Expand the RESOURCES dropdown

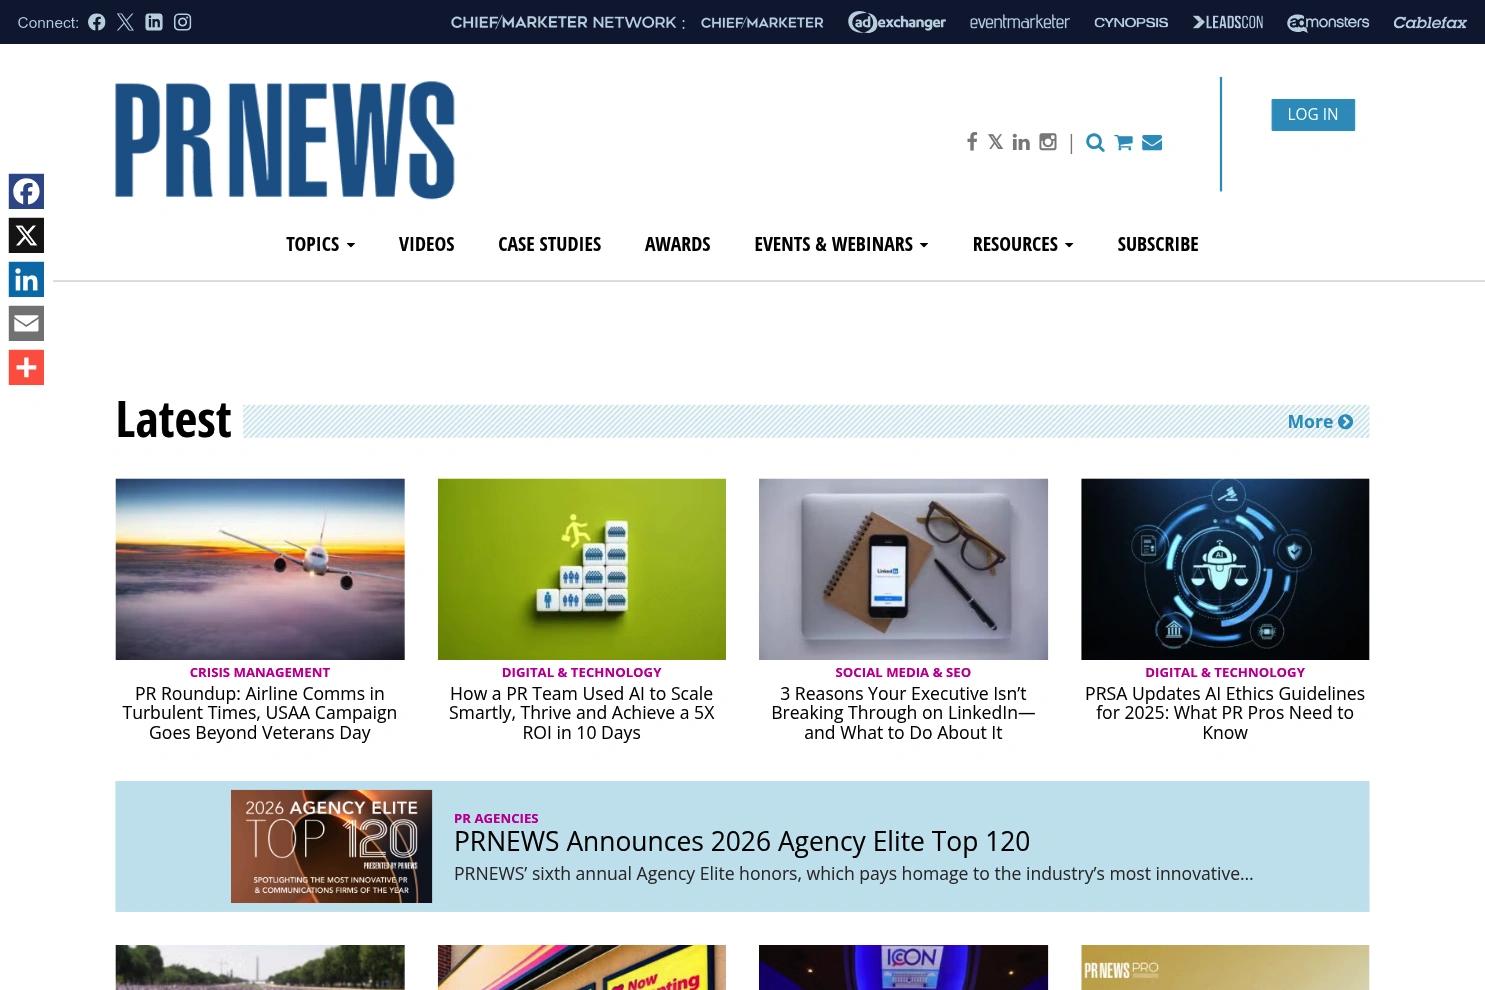pyautogui.click(x=1022, y=243)
